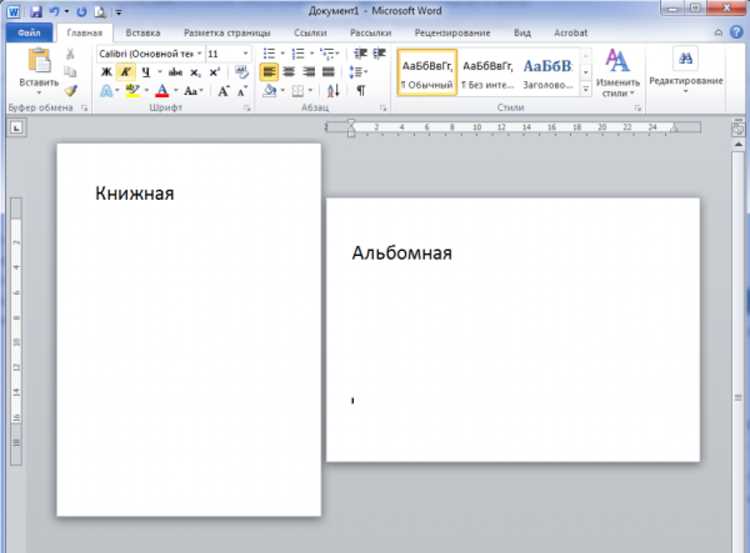The width and height of the screenshot is (750, 553).
Task: Apply yellow text highlight color
Action: [132, 90]
